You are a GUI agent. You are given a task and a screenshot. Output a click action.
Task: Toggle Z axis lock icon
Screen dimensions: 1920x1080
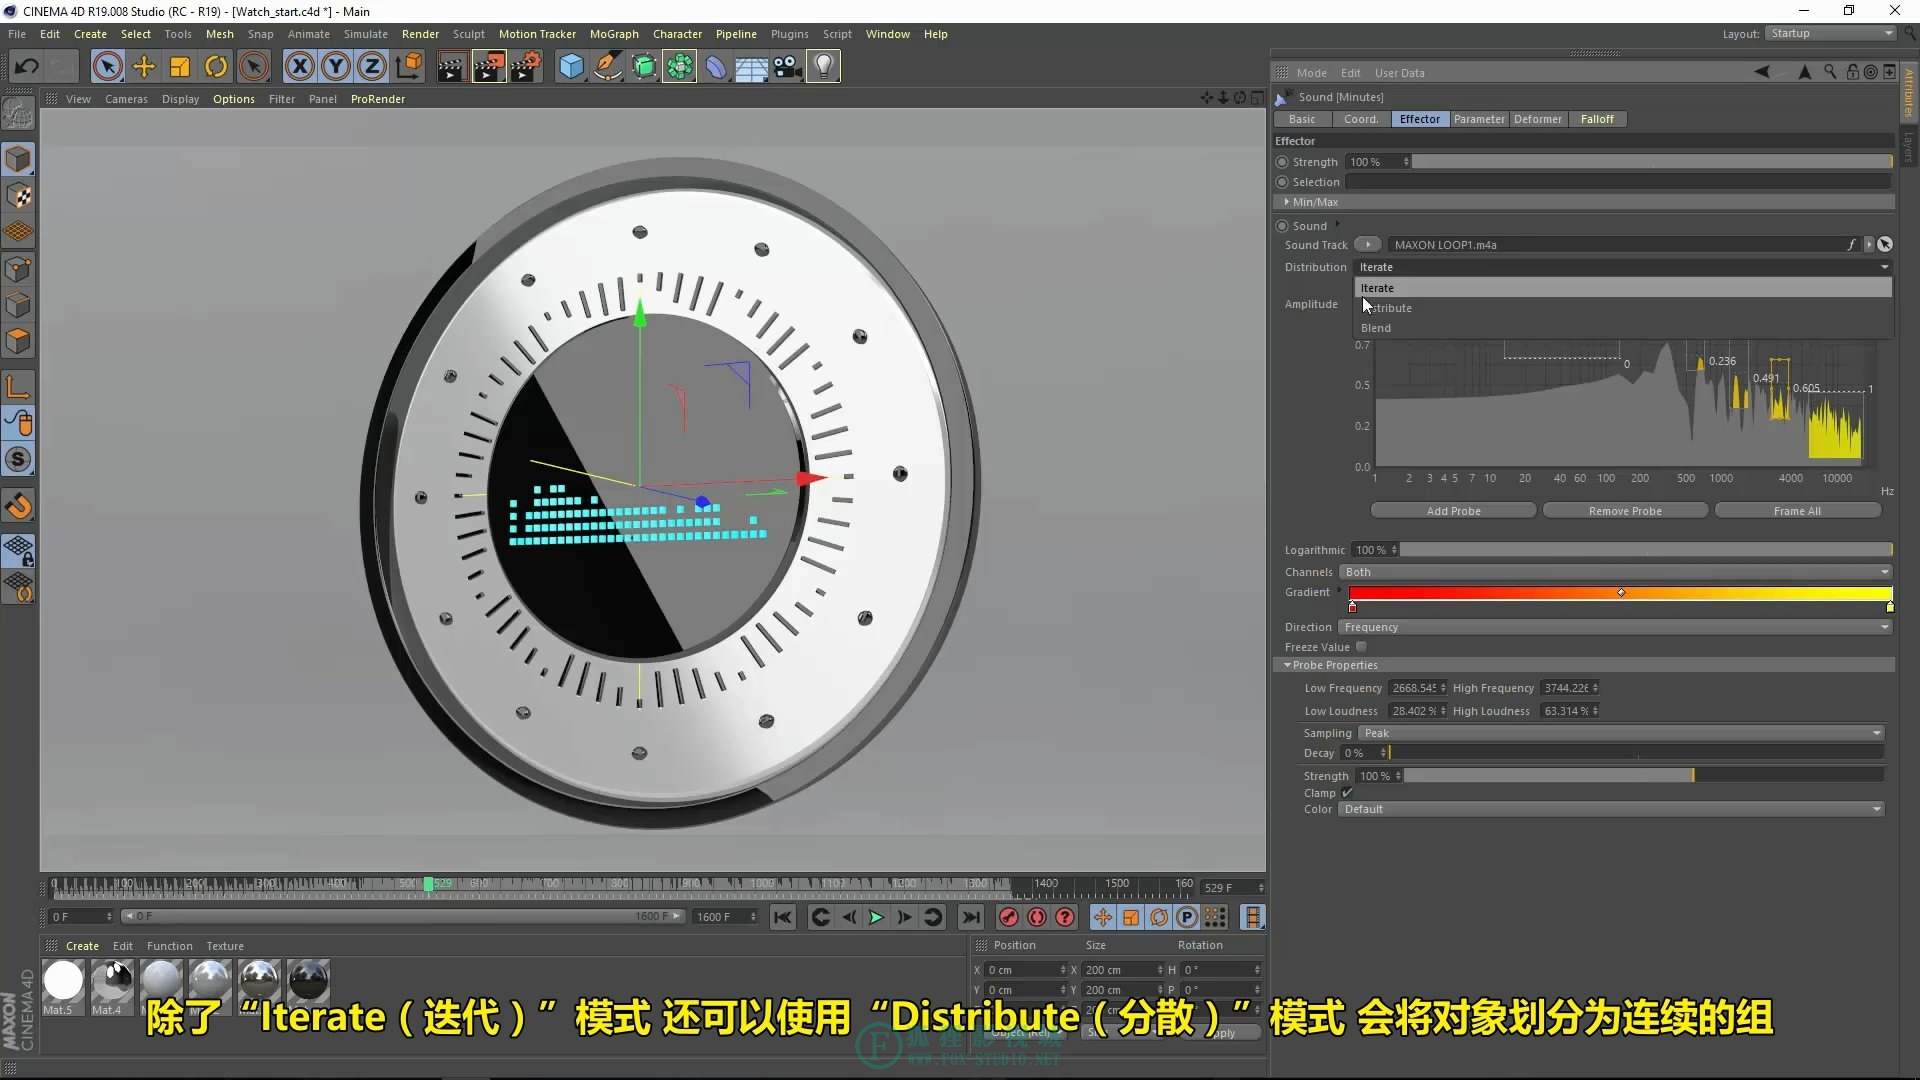tap(372, 67)
